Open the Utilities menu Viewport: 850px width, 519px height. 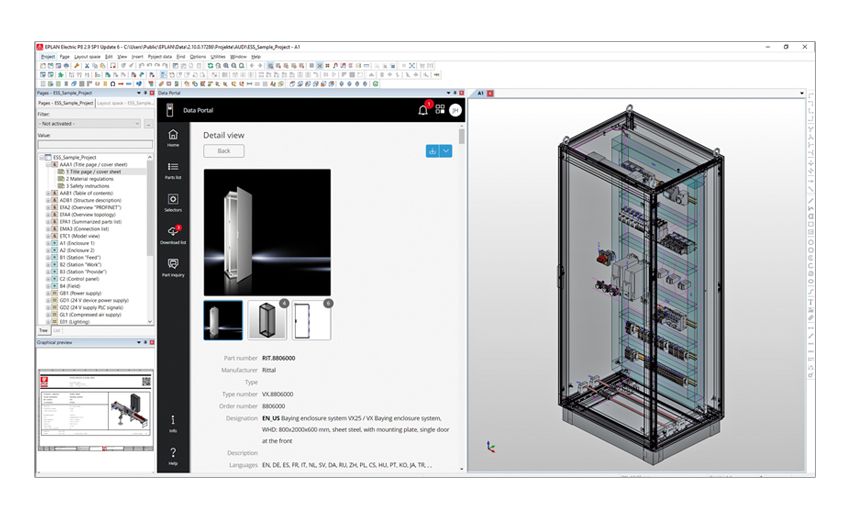tap(217, 56)
